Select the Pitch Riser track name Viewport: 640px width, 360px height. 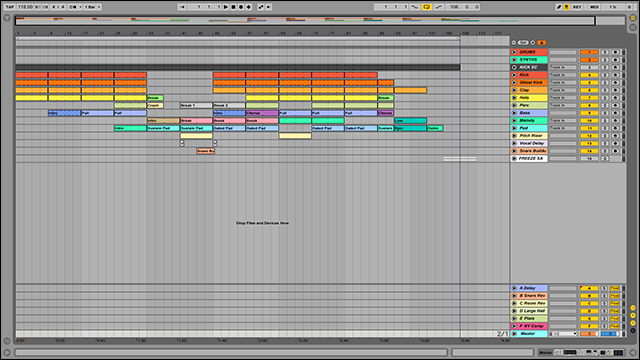(x=532, y=136)
